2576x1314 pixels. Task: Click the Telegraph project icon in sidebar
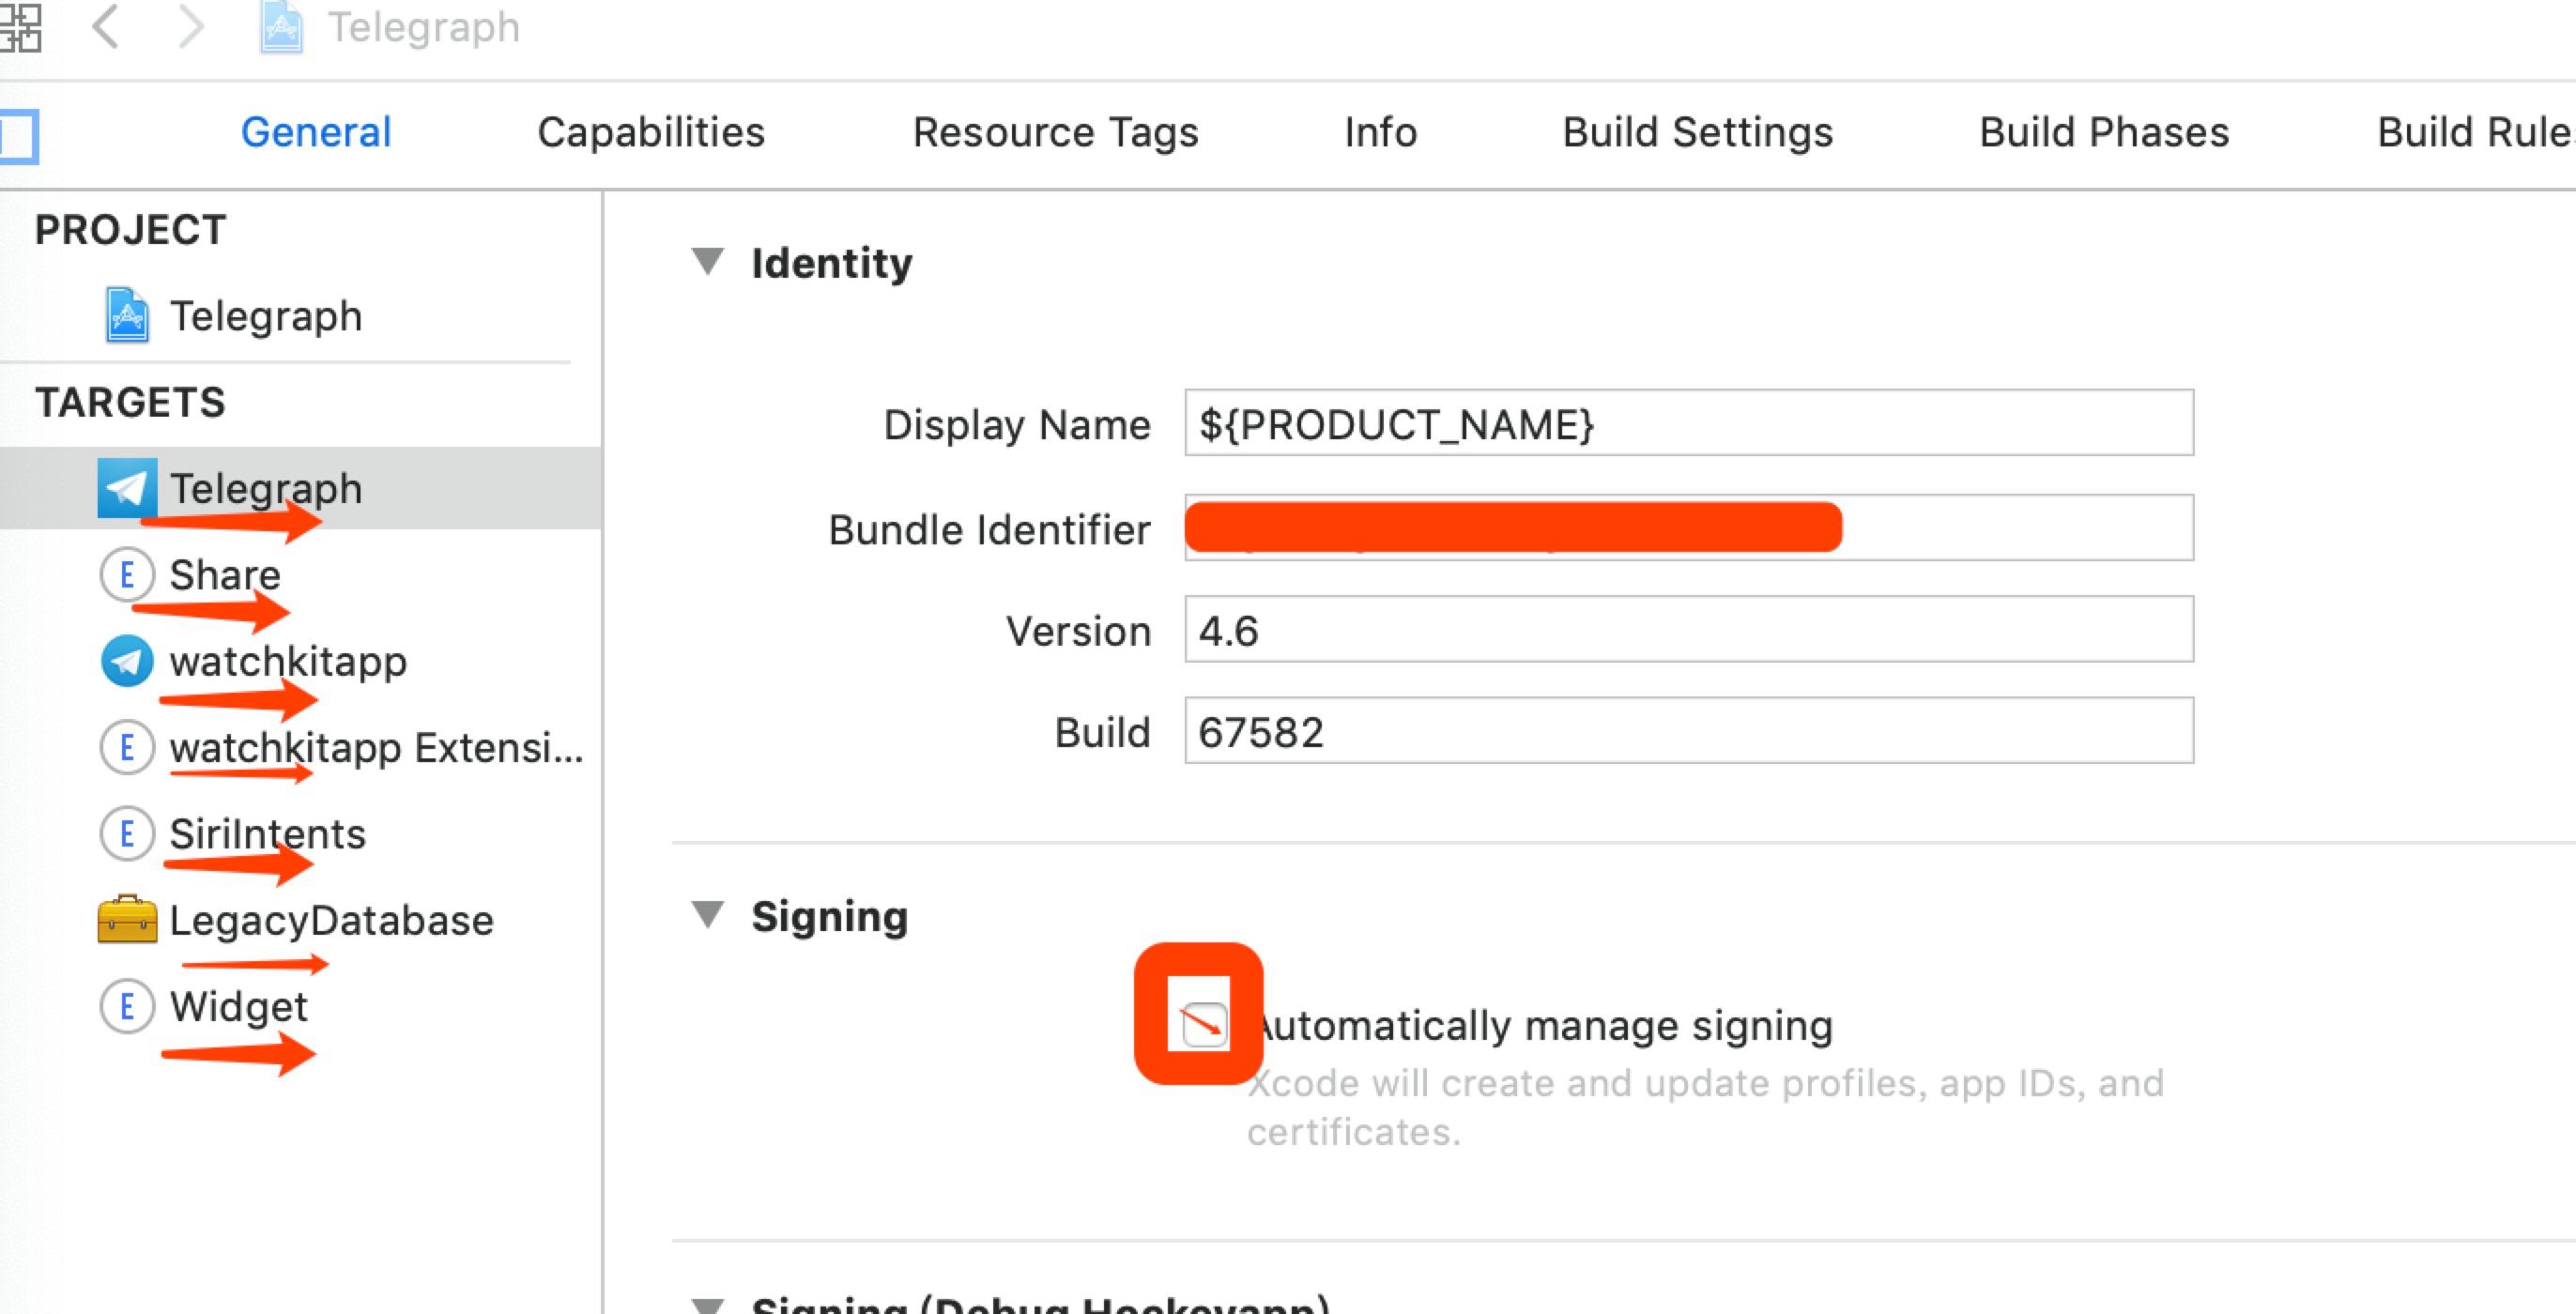click(132, 315)
